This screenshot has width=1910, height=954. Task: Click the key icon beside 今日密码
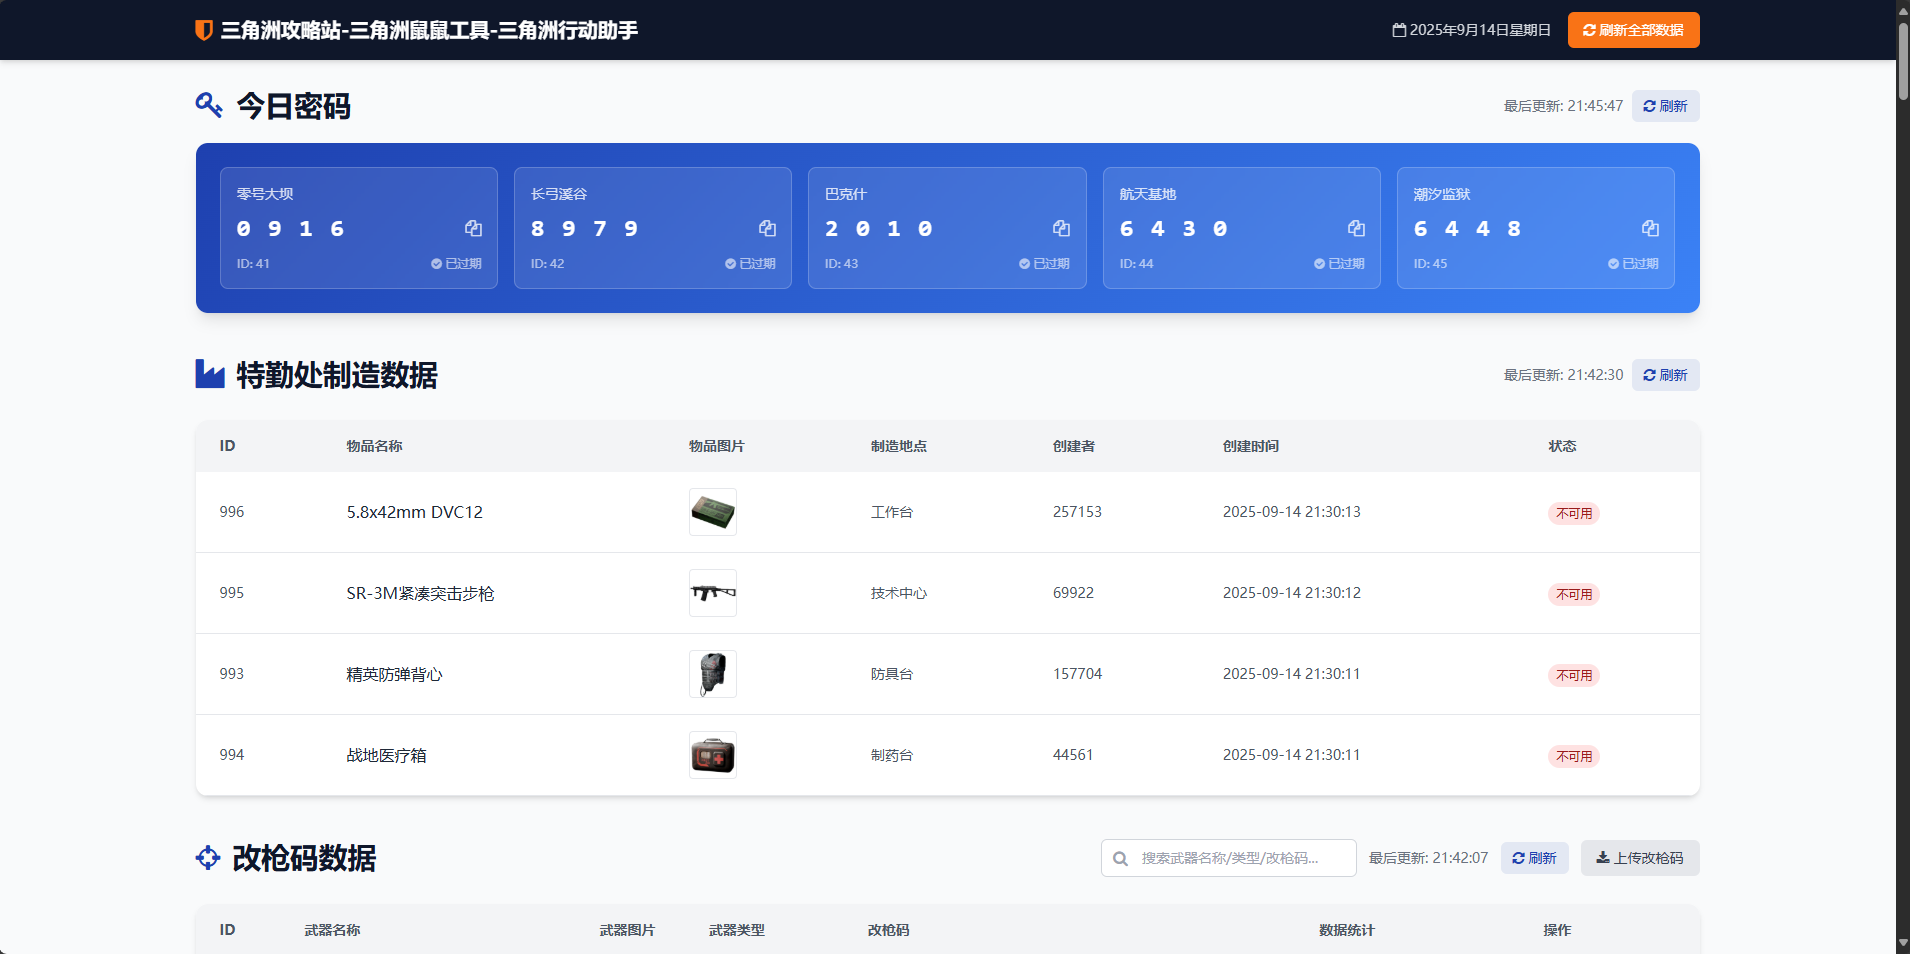(x=209, y=105)
